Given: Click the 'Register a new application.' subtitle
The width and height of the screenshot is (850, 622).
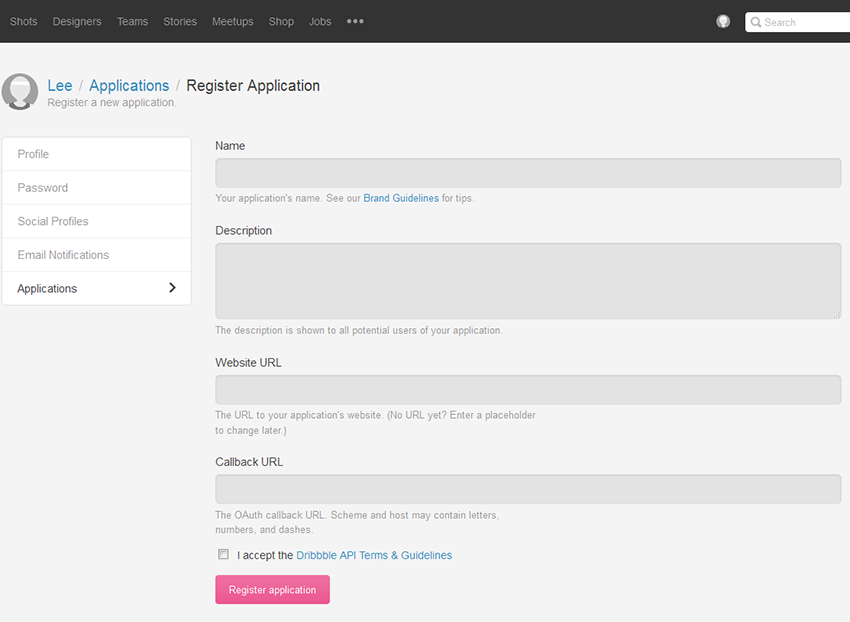Looking at the screenshot, I should tap(112, 102).
